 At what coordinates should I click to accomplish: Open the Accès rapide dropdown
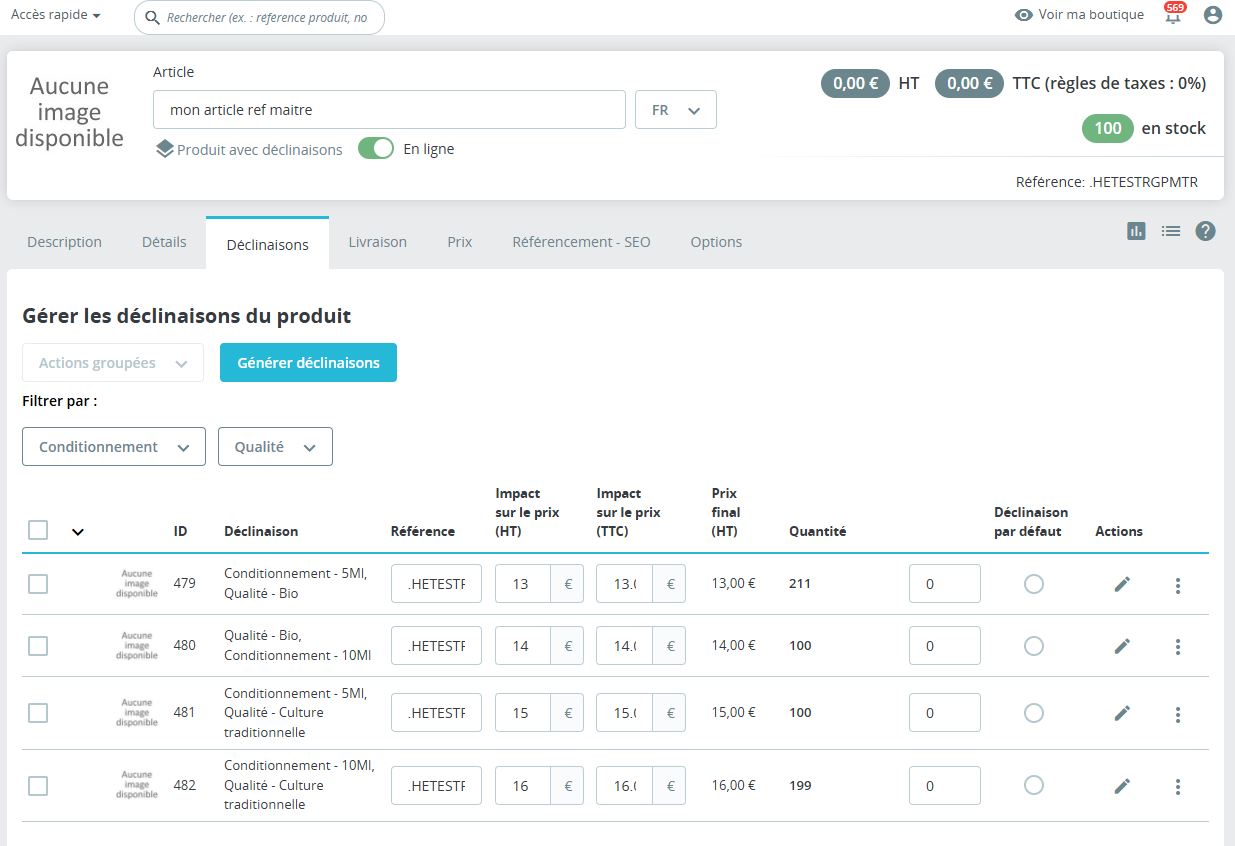click(x=56, y=15)
